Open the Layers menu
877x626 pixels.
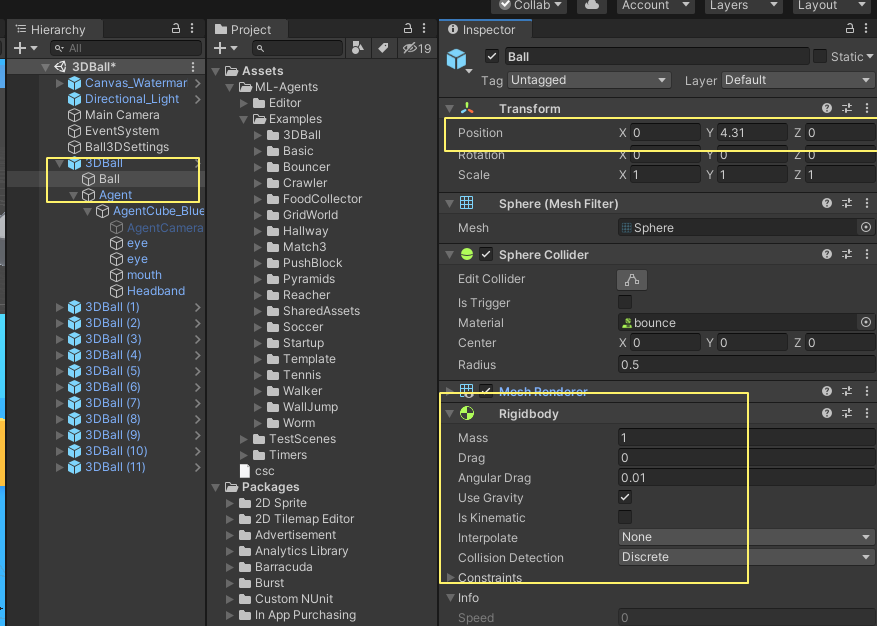click(x=743, y=5)
